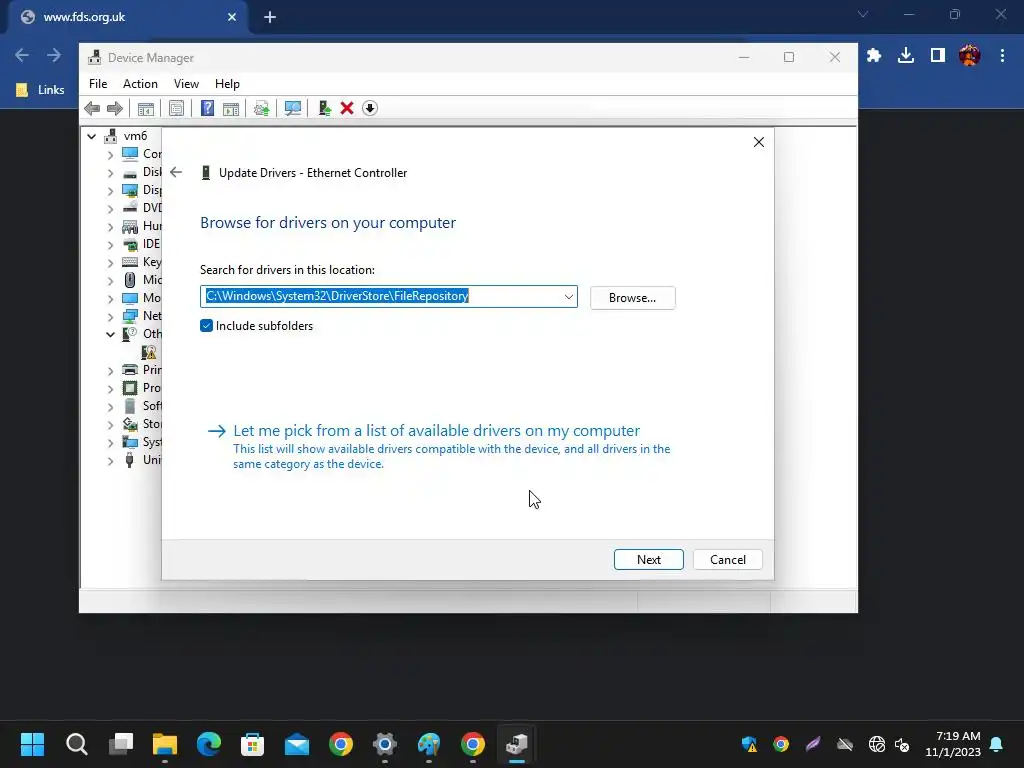The image size is (1024, 768).
Task: Expand the Storage controllers category chevron
Action: click(x=110, y=424)
